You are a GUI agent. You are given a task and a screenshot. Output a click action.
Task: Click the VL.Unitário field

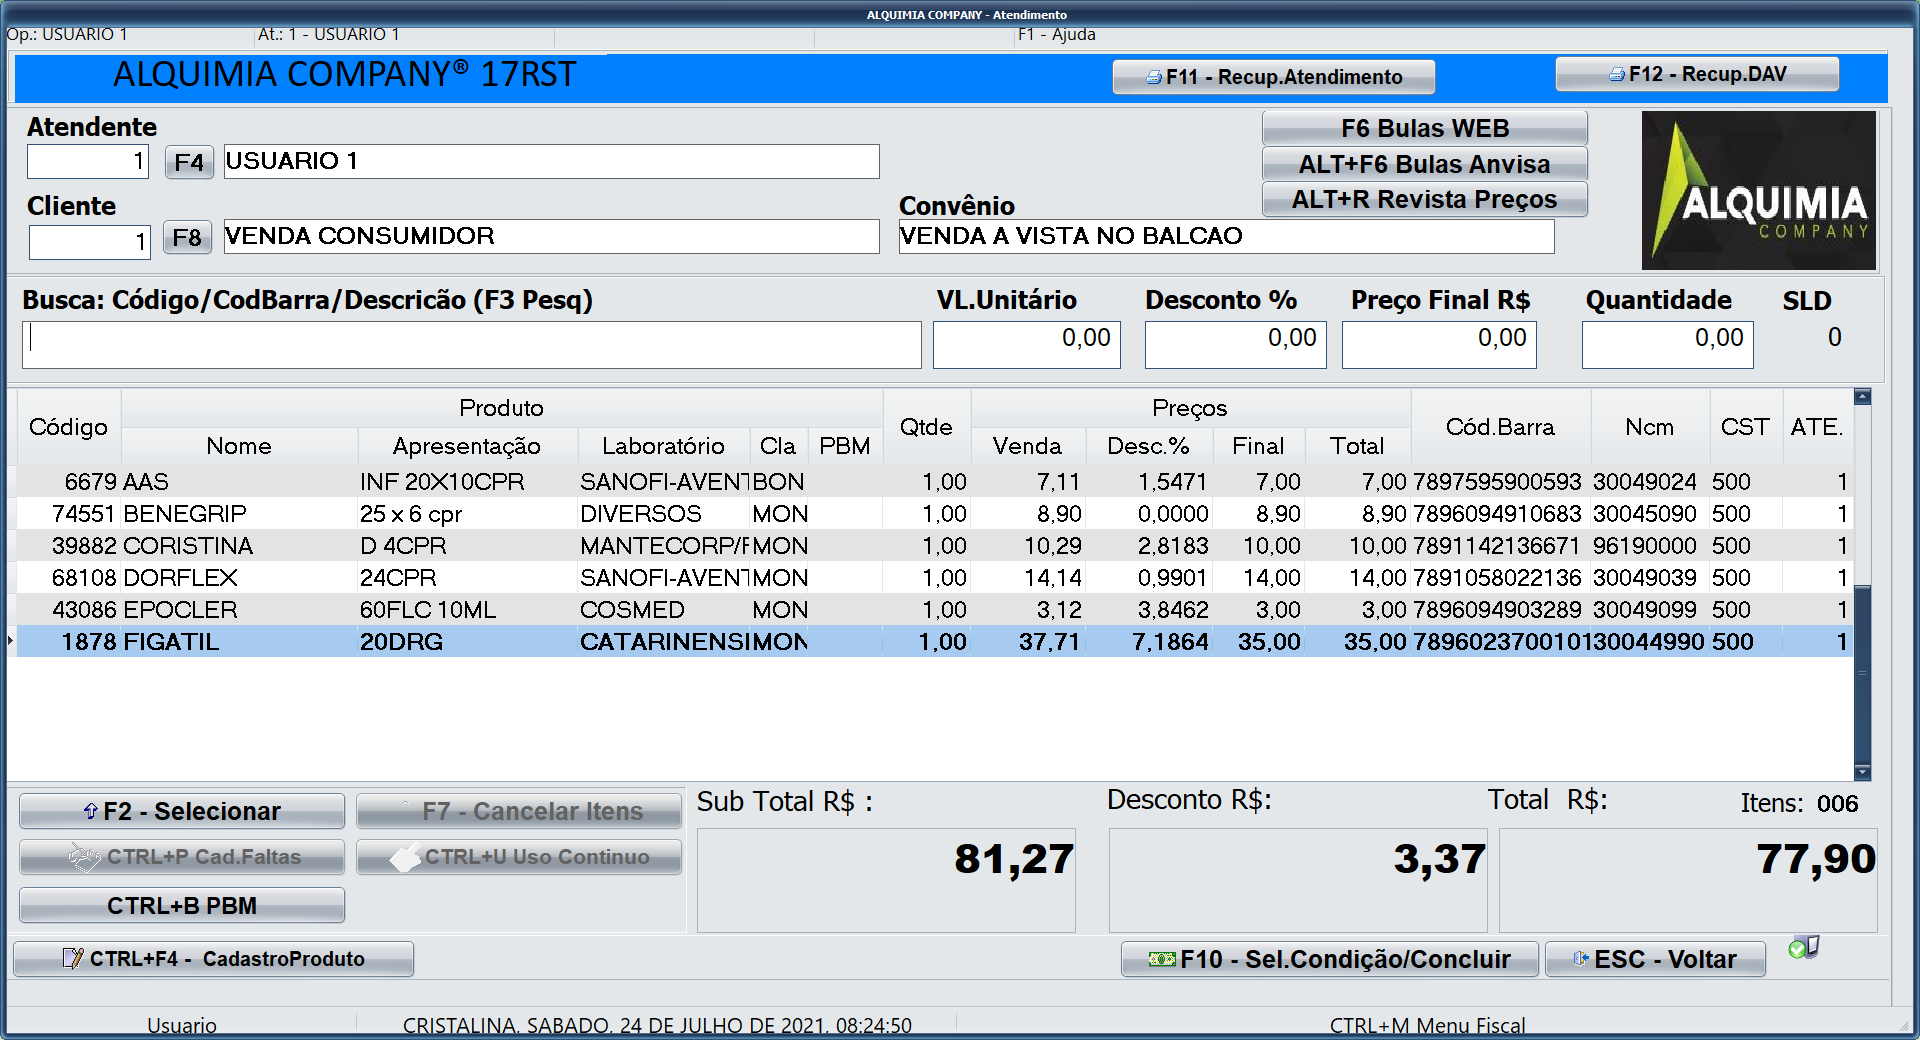(x=1027, y=344)
